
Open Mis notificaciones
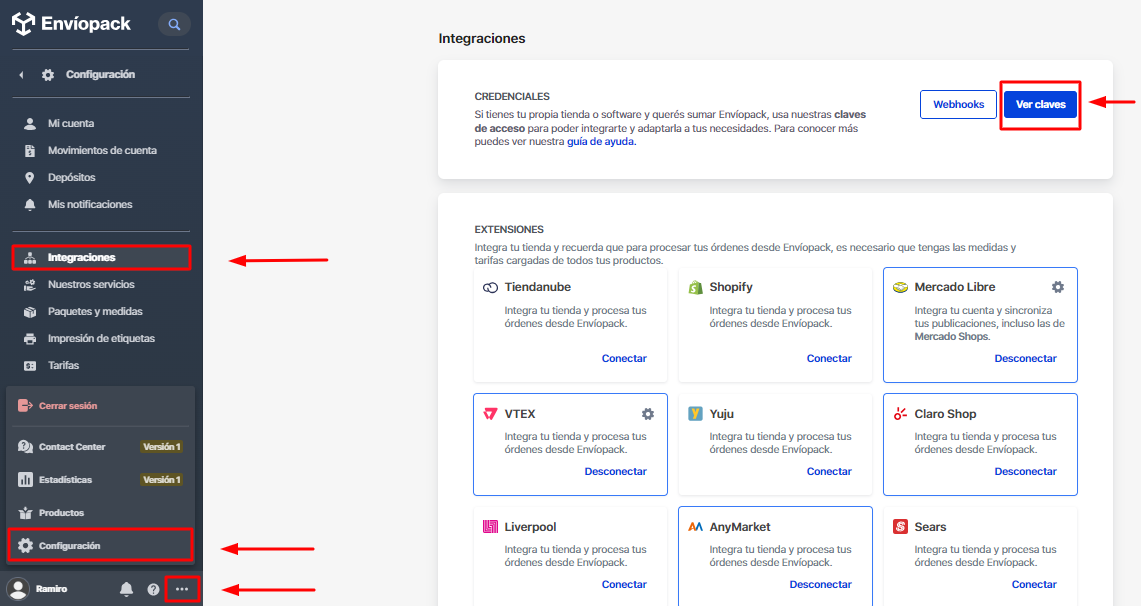click(x=90, y=204)
